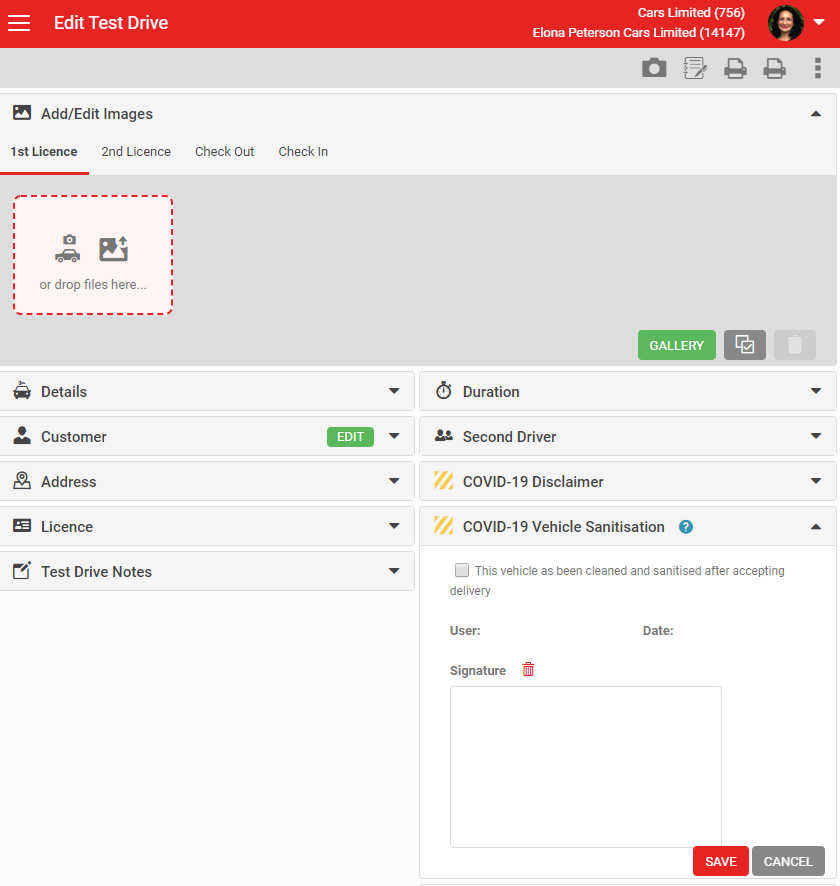840x886 pixels.
Task: Collapse the Add/Edit Images section
Action: (816, 114)
